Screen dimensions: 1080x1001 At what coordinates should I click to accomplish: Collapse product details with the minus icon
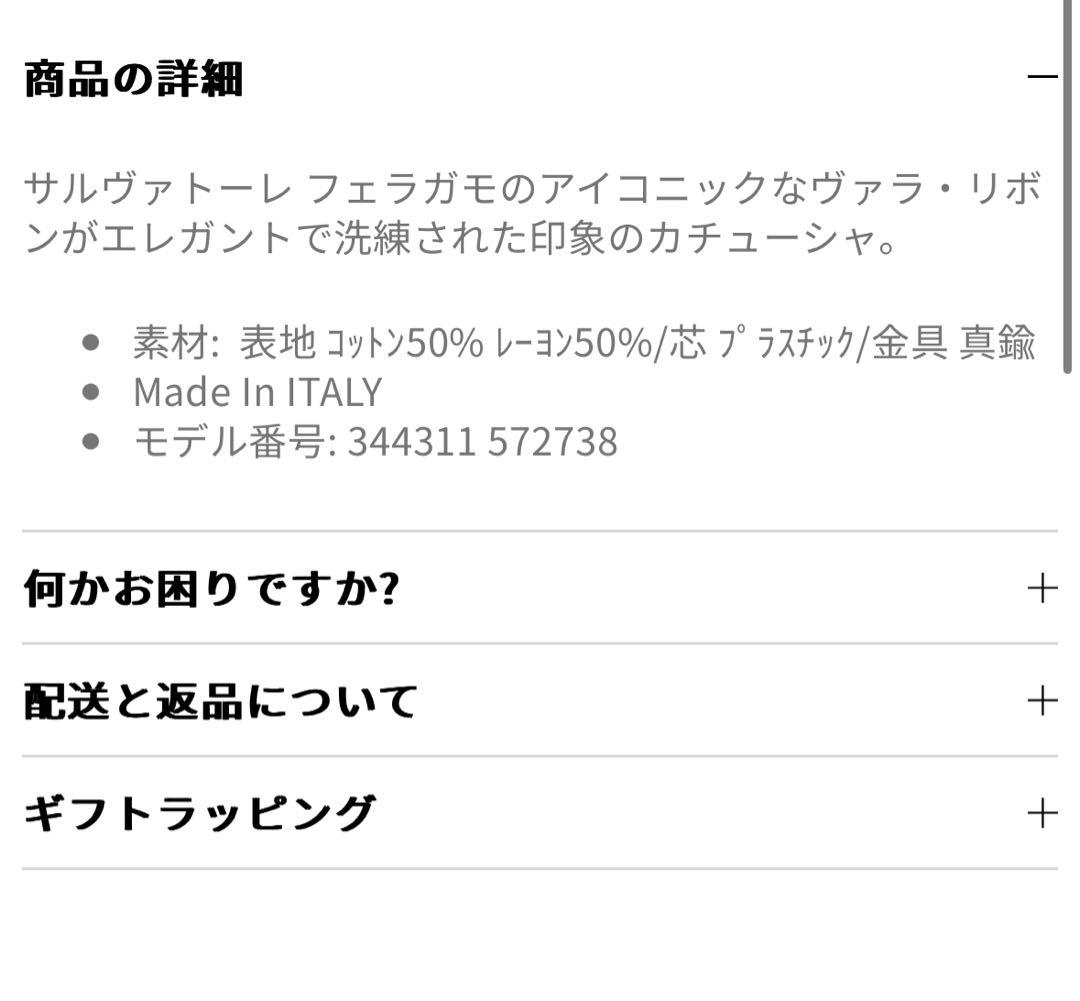1042,77
